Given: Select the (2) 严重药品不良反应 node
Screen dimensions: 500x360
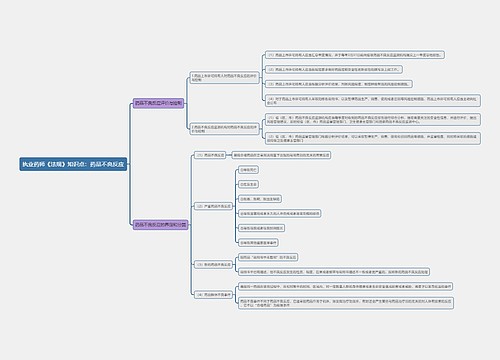Looking at the screenshot, I should click(x=213, y=206).
